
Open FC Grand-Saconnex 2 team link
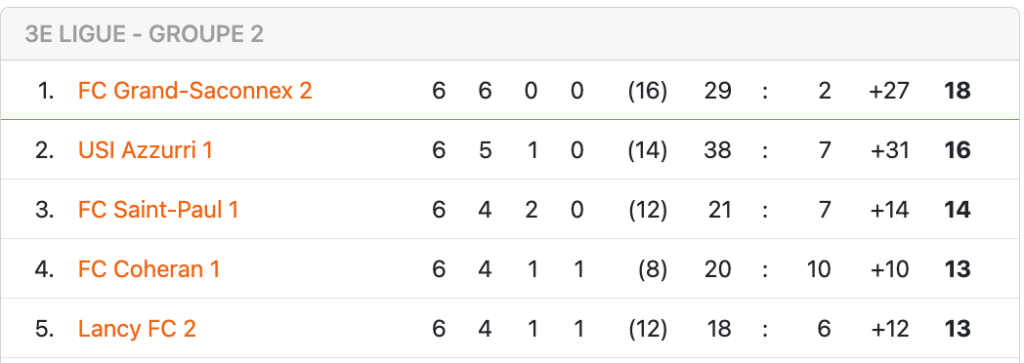195,91
